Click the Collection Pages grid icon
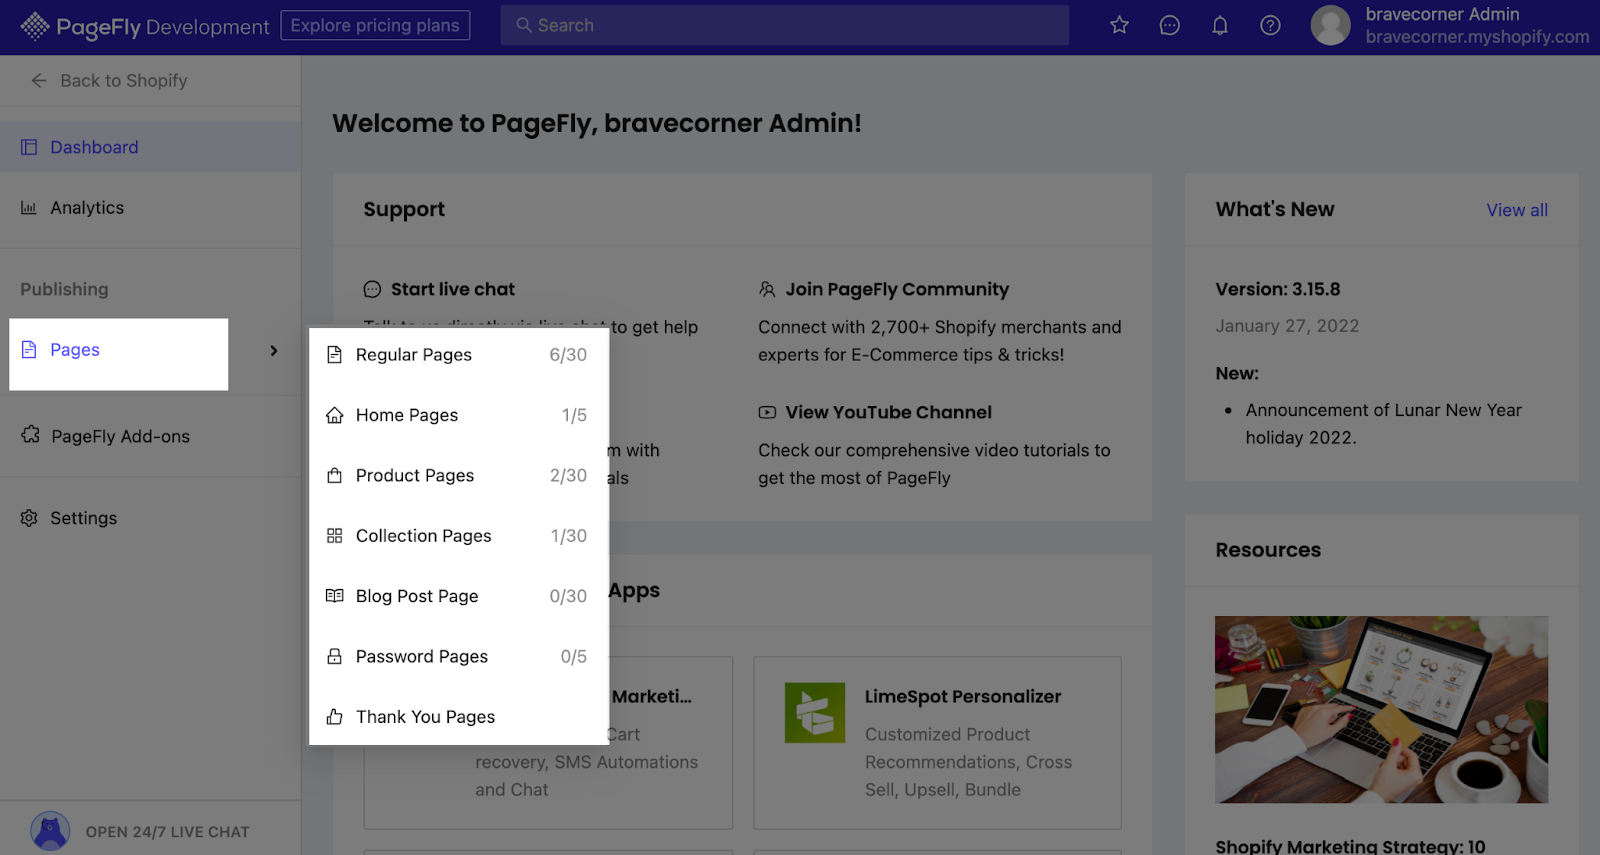1600x855 pixels. [x=335, y=535]
